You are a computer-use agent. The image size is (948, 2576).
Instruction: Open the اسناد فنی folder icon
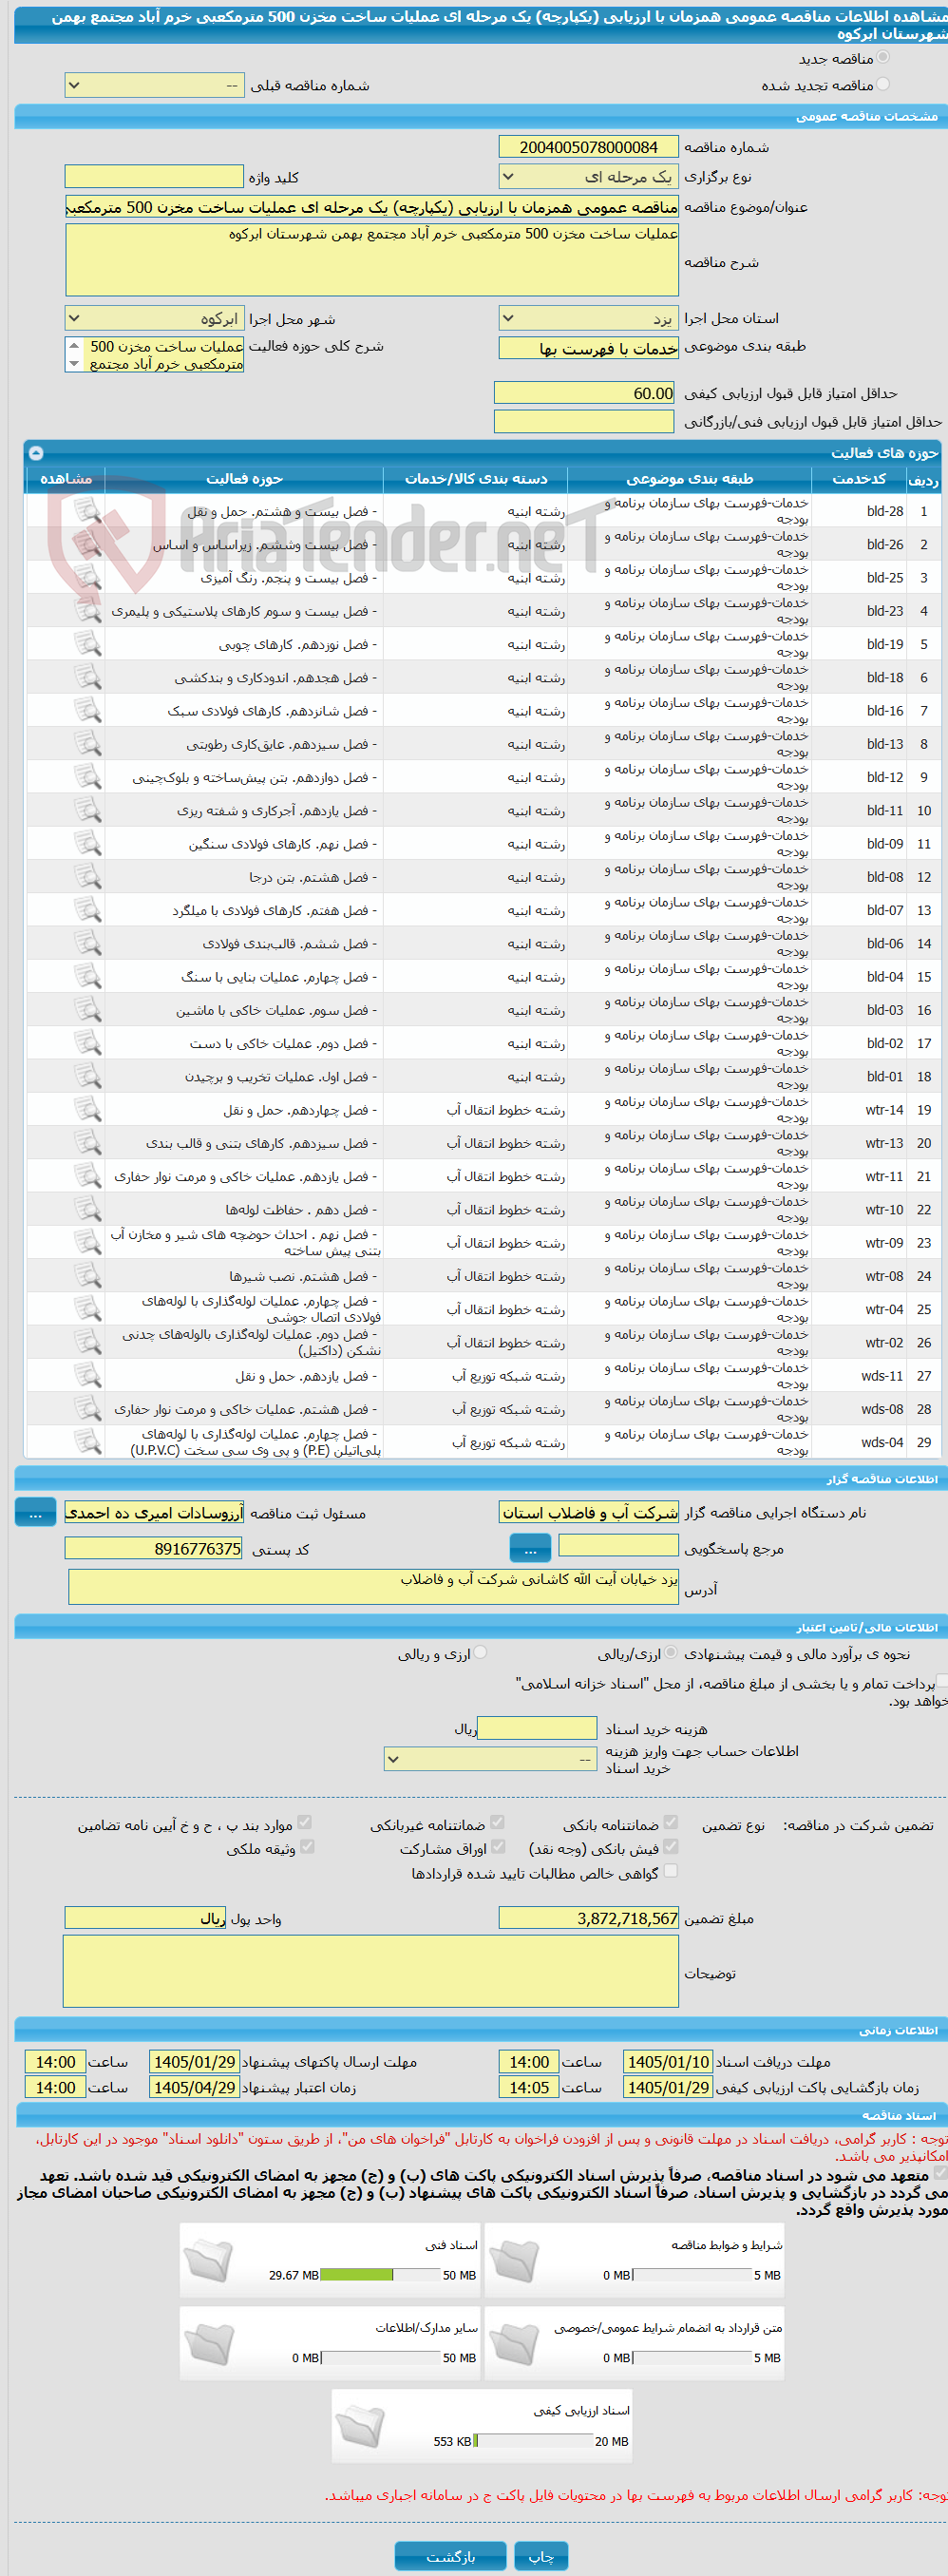pos(209,2260)
